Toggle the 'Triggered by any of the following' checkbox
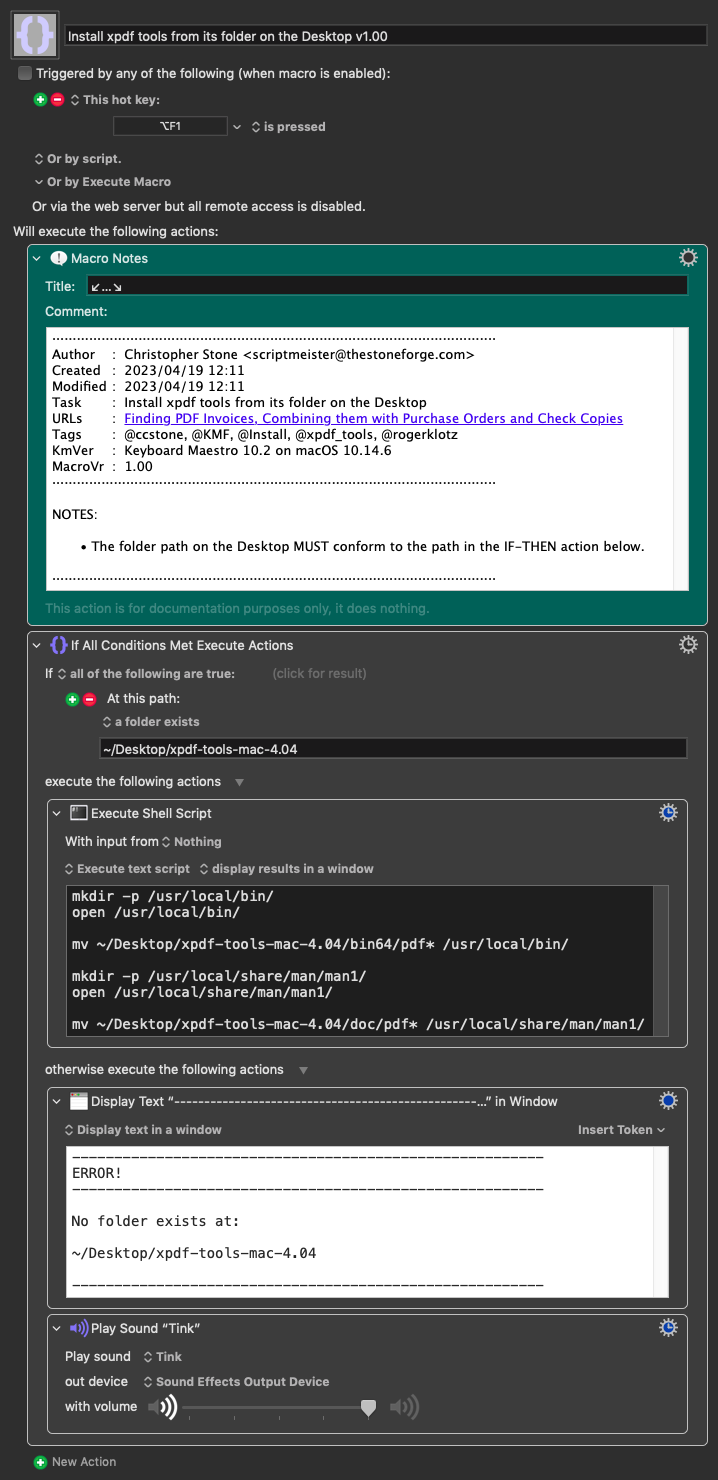The height and width of the screenshot is (1480, 718). 25,74
